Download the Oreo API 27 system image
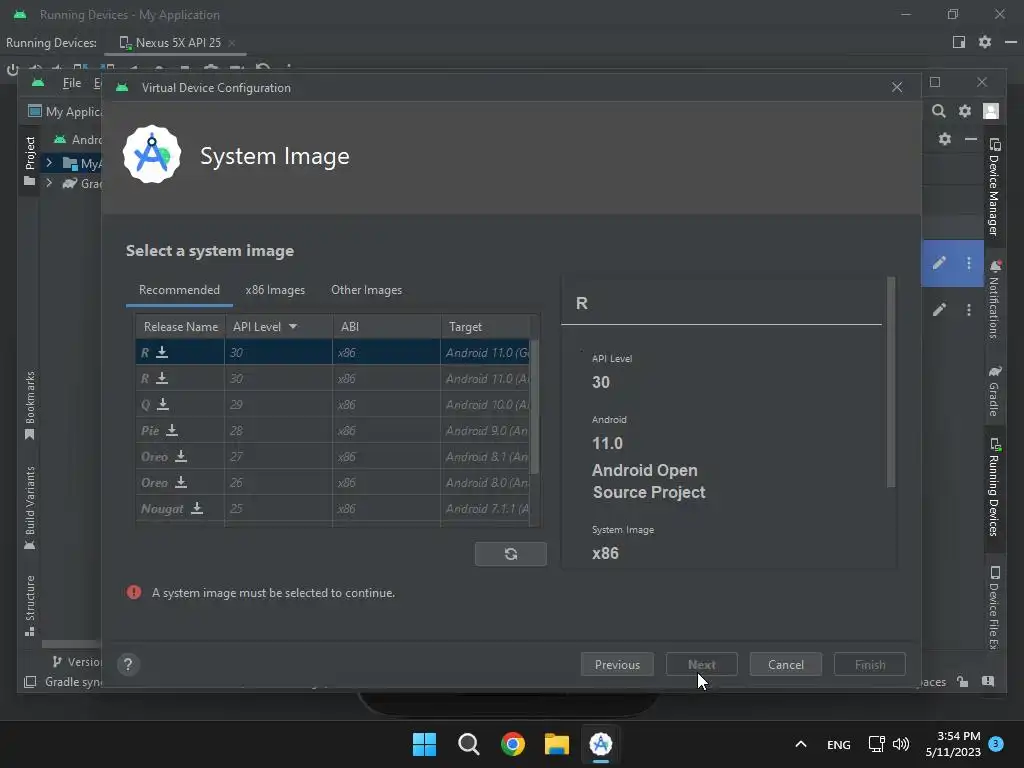The height and width of the screenshot is (768, 1024). 181,456
